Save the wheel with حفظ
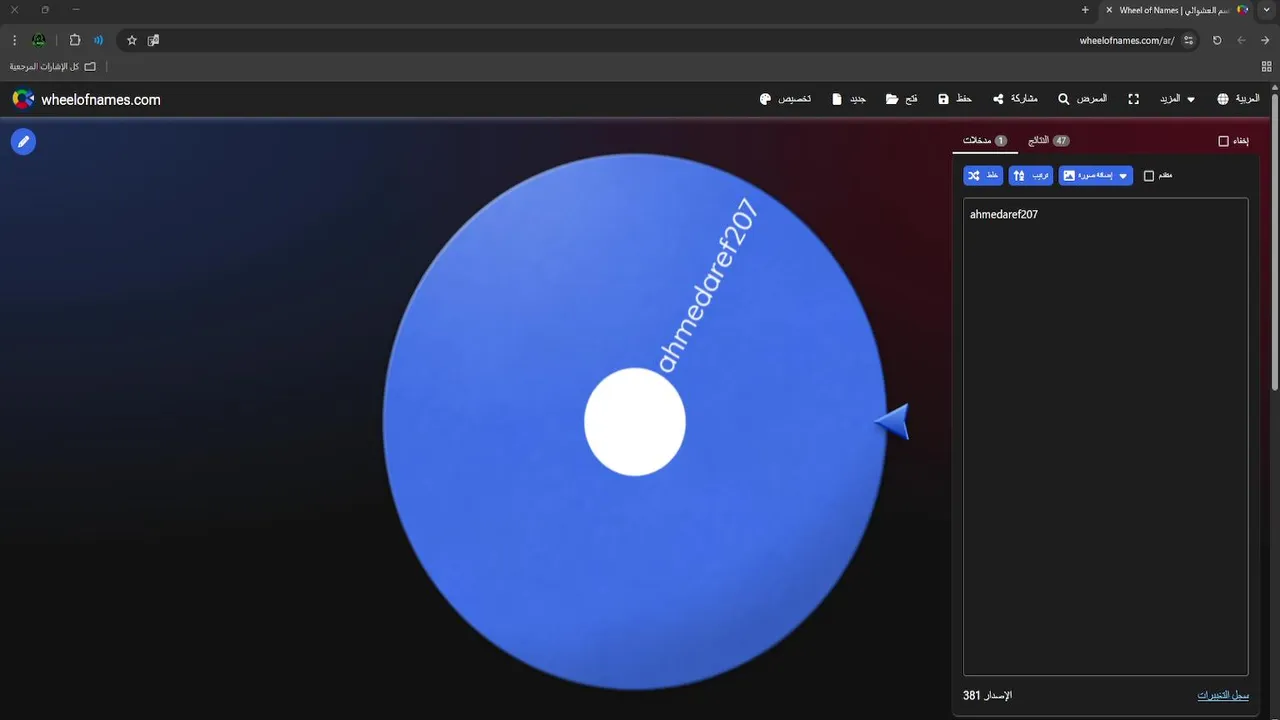1280x720 pixels. 955,99
